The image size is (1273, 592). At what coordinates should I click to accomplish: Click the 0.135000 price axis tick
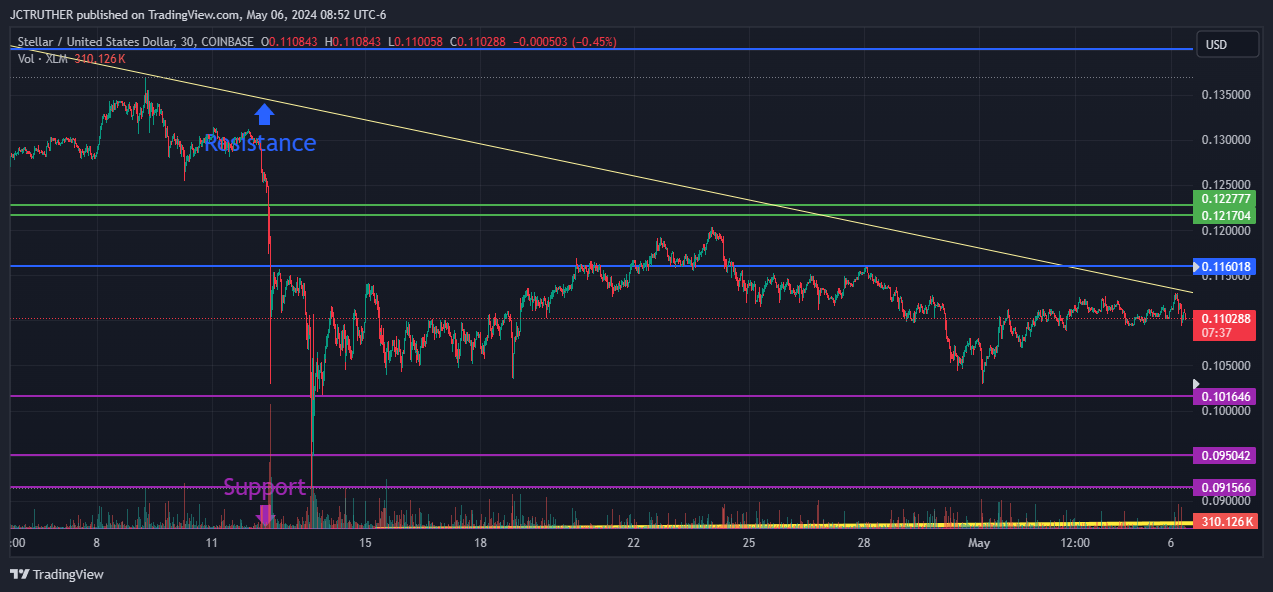click(x=1225, y=95)
